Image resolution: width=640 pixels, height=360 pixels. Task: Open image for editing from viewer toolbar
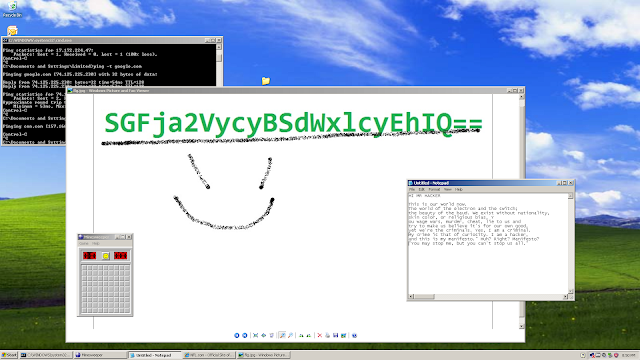(x=344, y=336)
